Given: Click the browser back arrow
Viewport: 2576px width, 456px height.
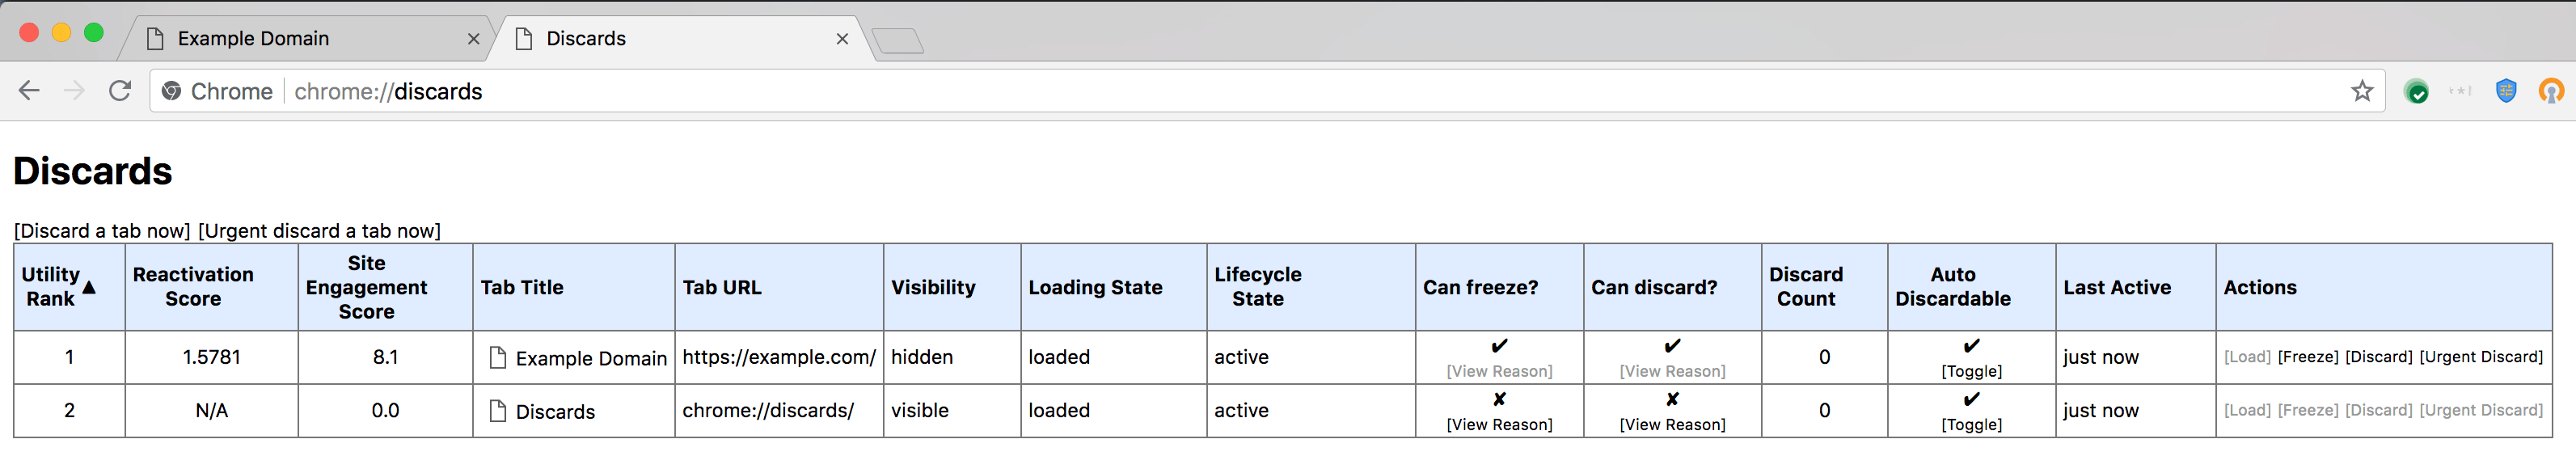Looking at the screenshot, I should [x=29, y=91].
